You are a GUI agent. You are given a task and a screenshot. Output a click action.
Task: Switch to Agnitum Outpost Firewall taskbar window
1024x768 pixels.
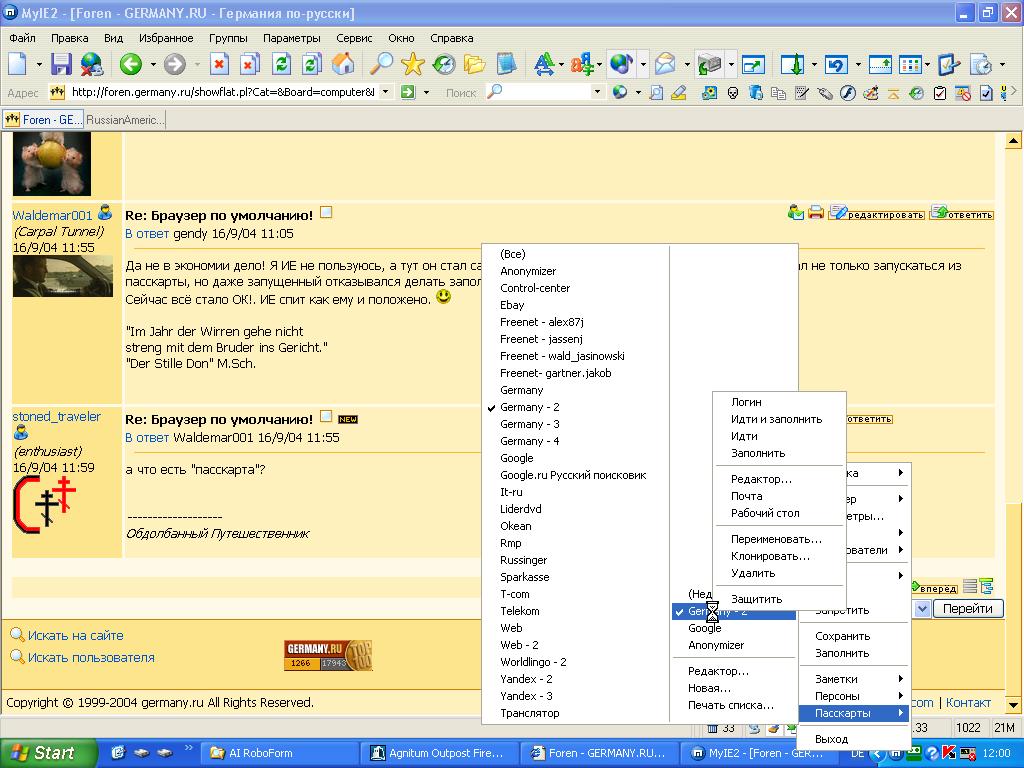click(440, 753)
